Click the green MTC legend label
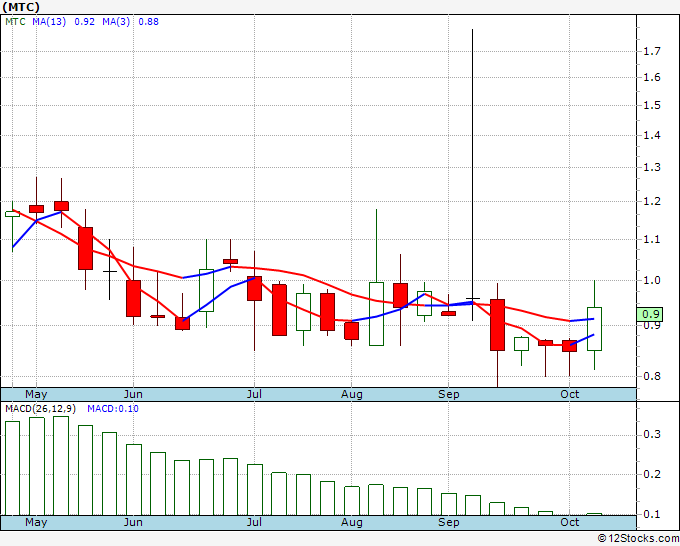680x546 pixels. pos(15,21)
